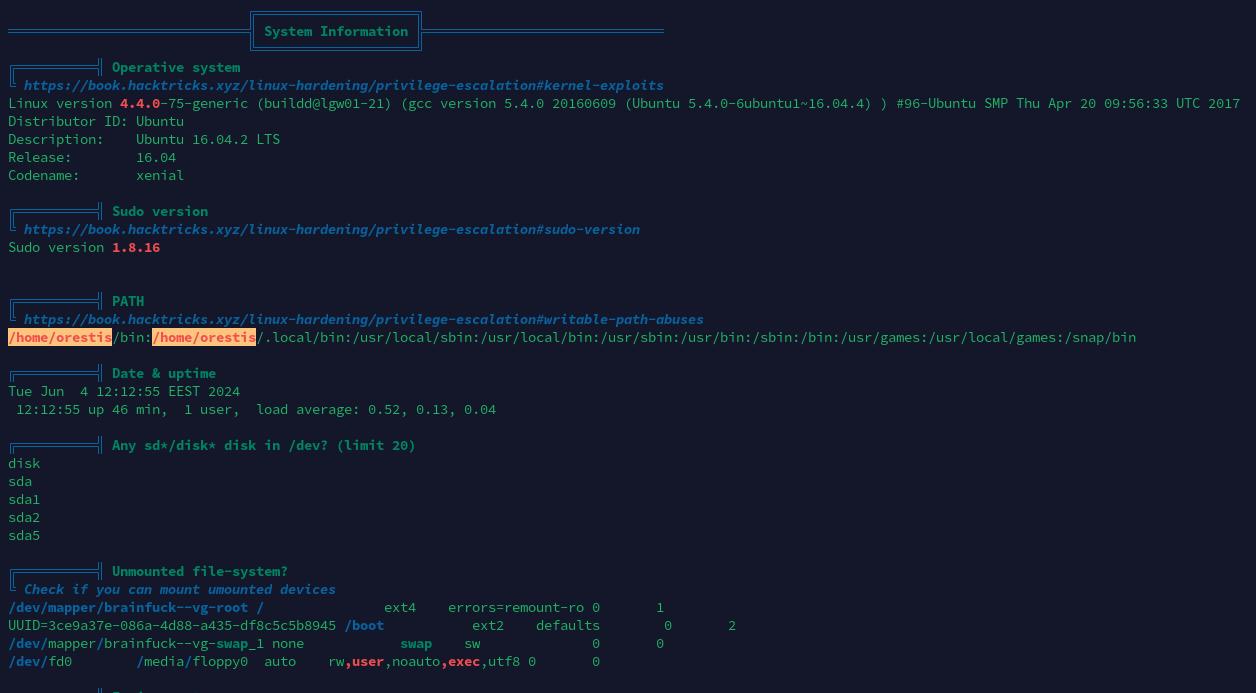This screenshot has height=693, width=1256.
Task: Click the /boot mount point
Action: coord(364,625)
